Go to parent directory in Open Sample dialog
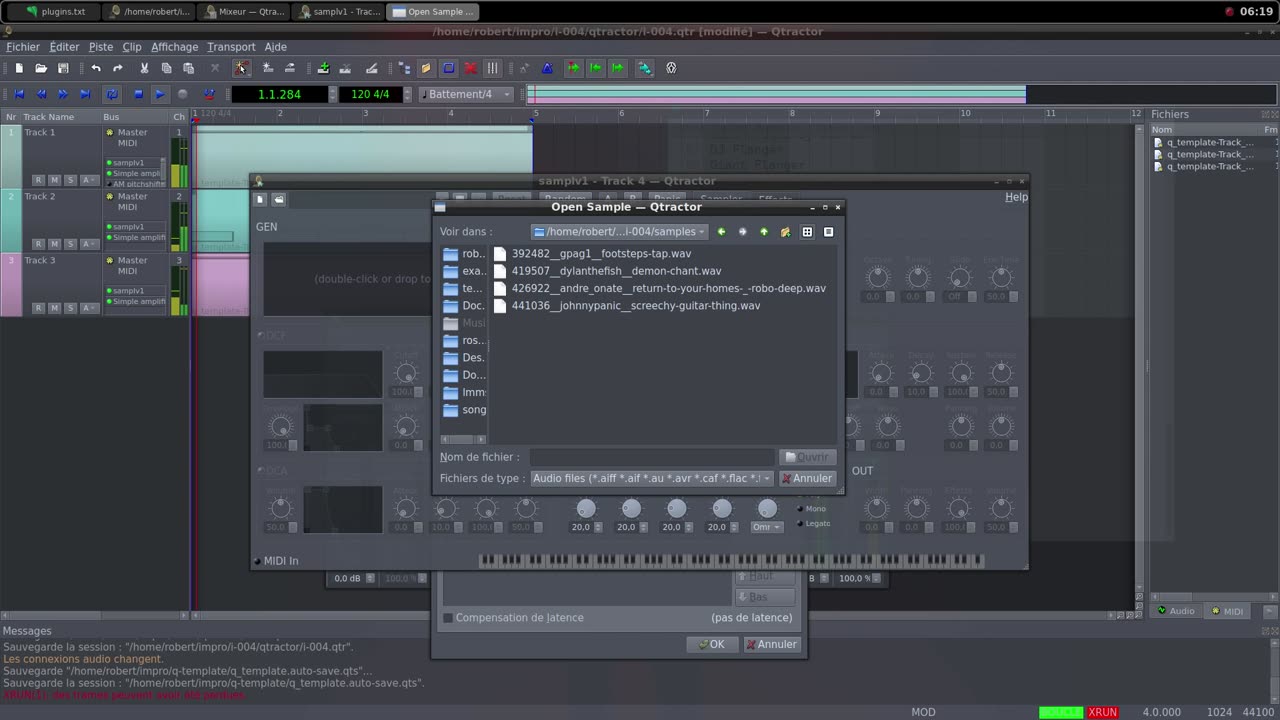 (764, 232)
